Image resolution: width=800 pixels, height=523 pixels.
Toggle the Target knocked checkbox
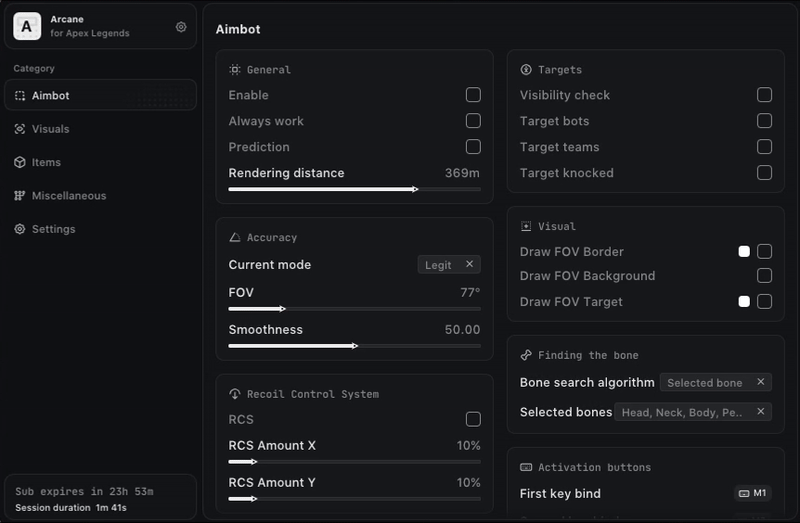(764, 172)
